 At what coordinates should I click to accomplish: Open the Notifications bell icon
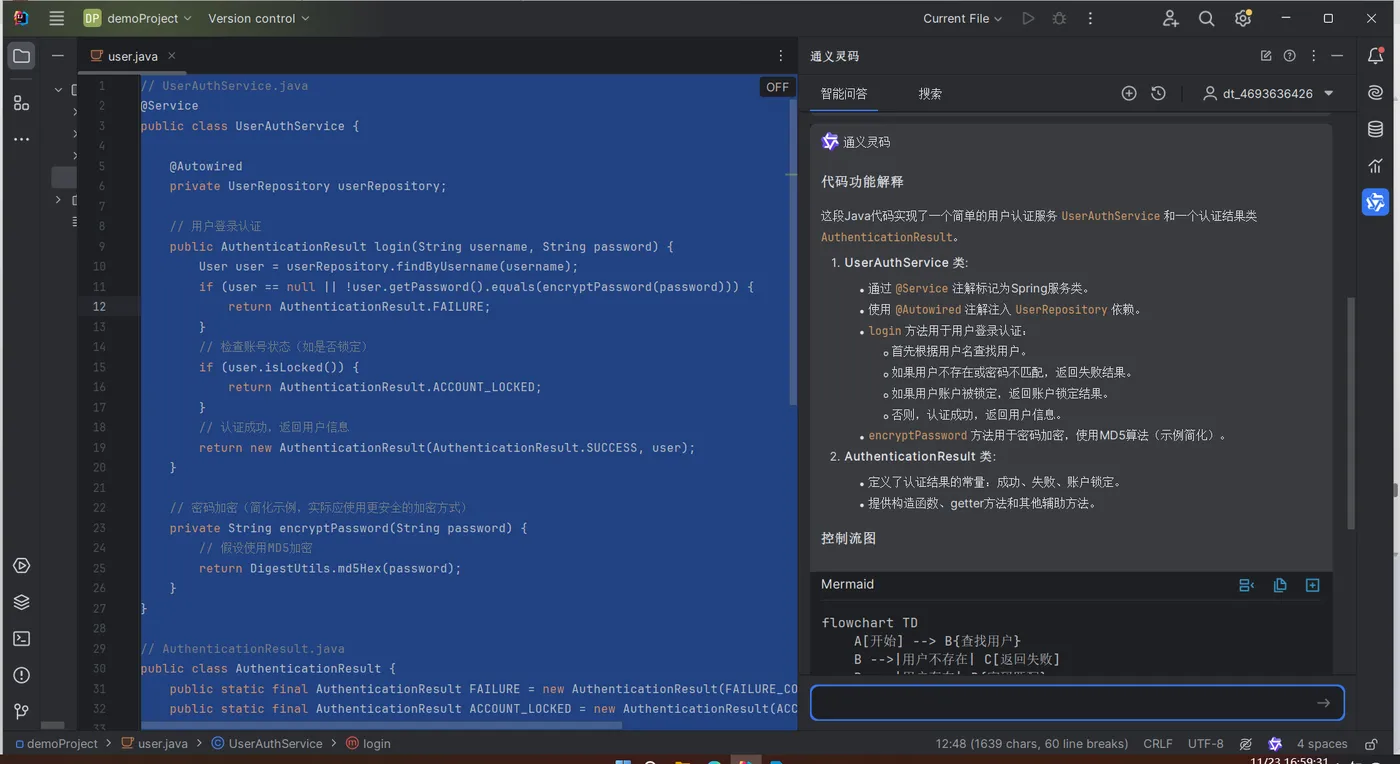pos(1376,57)
